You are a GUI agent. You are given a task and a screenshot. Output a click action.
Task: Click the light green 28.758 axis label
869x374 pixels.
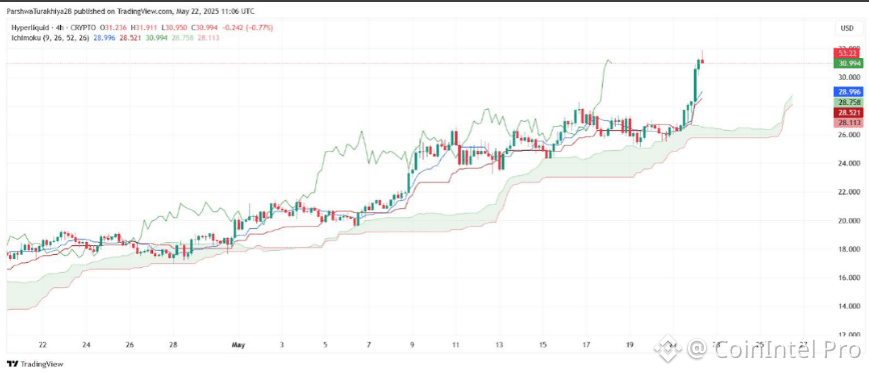pos(847,103)
